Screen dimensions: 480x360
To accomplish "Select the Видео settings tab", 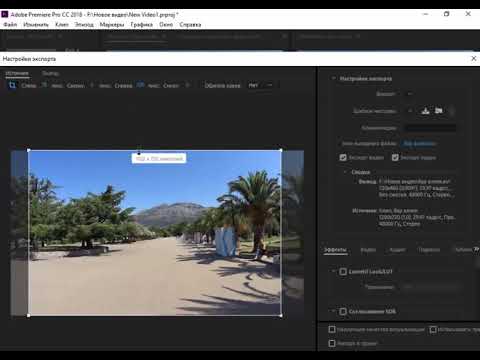I will (368, 250).
